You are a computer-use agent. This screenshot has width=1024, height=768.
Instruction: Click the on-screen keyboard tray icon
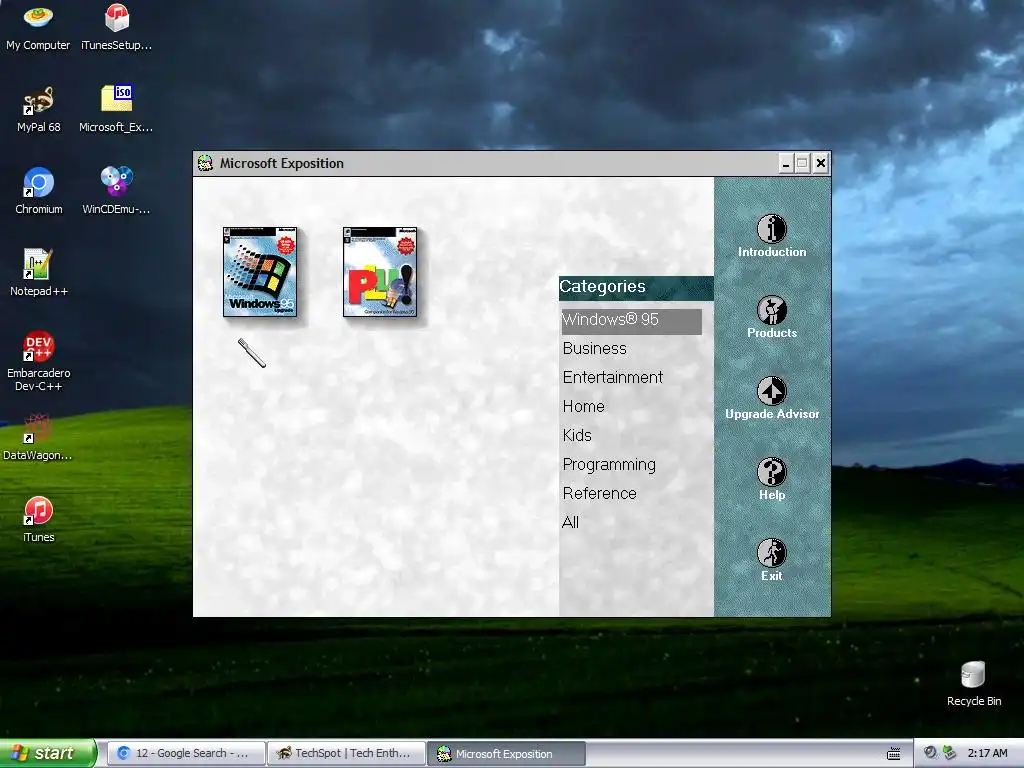pyautogui.click(x=894, y=754)
